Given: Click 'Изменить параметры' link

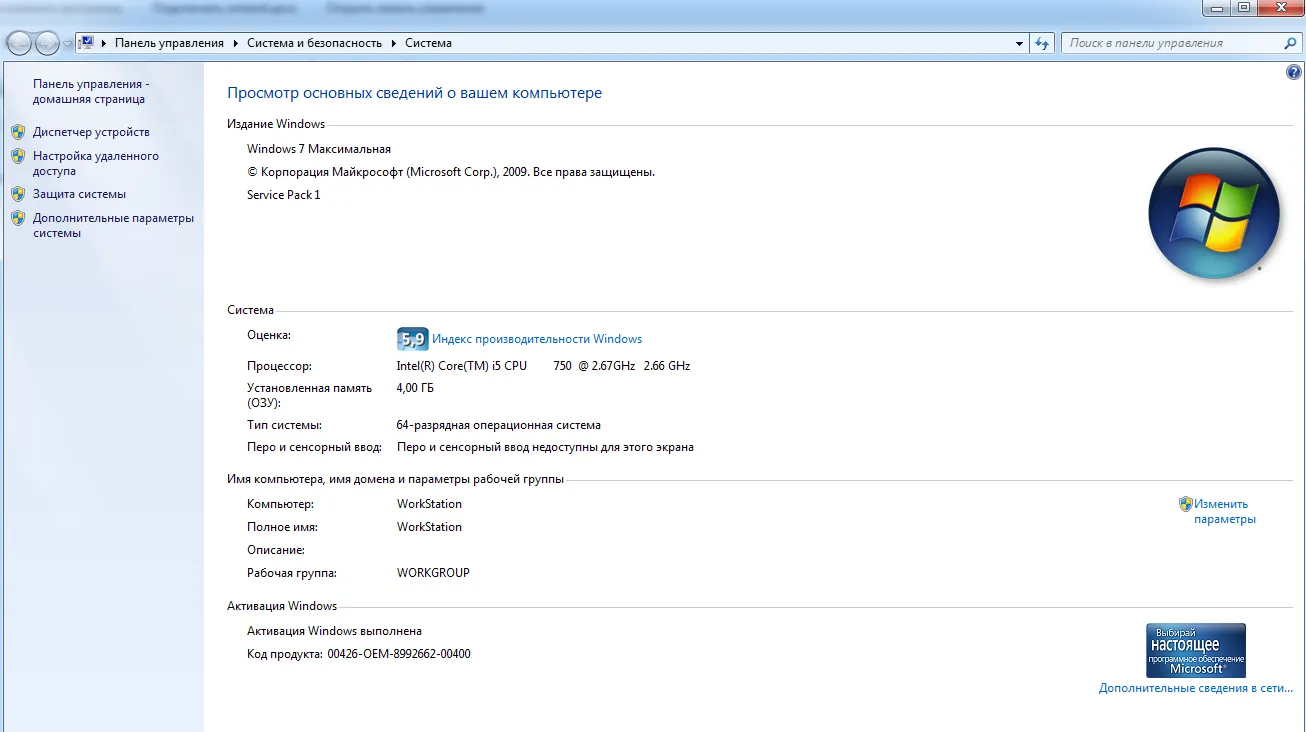Looking at the screenshot, I should tap(1224, 511).
